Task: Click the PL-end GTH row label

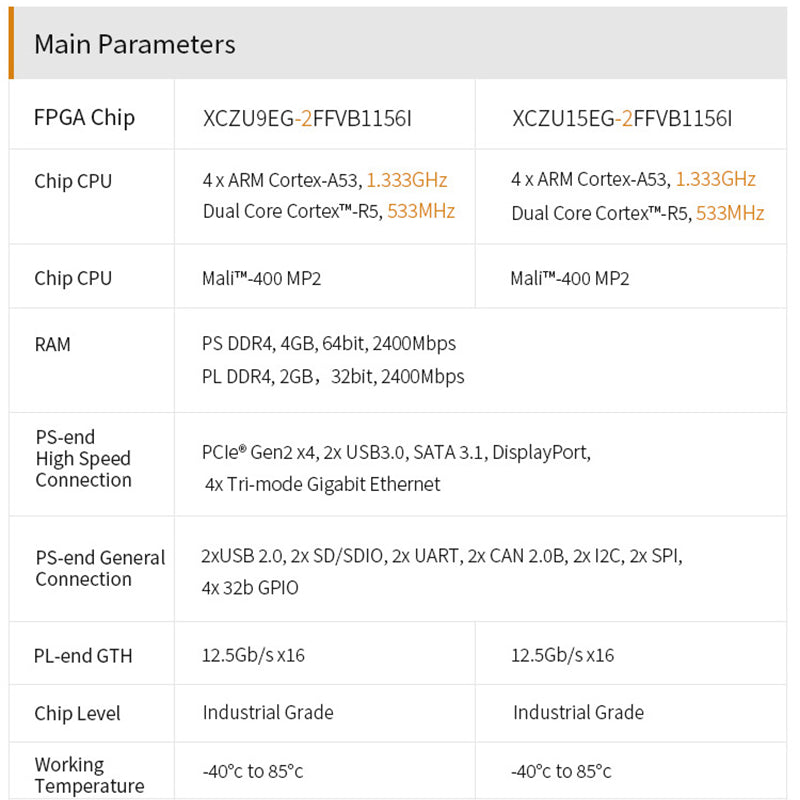Action: coord(83,656)
